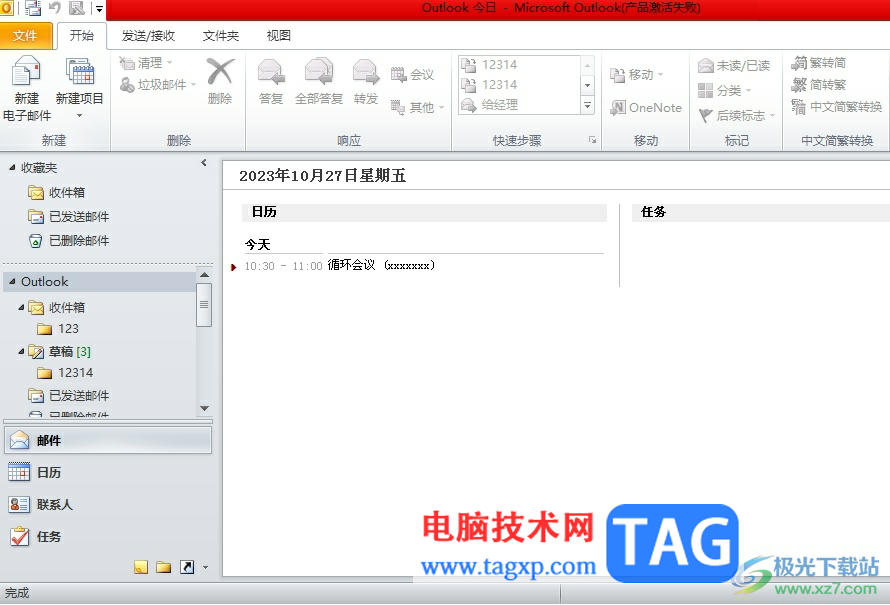Click Traditional to Simplified (繁转简) button
This screenshot has height=605, width=890.
click(818, 62)
